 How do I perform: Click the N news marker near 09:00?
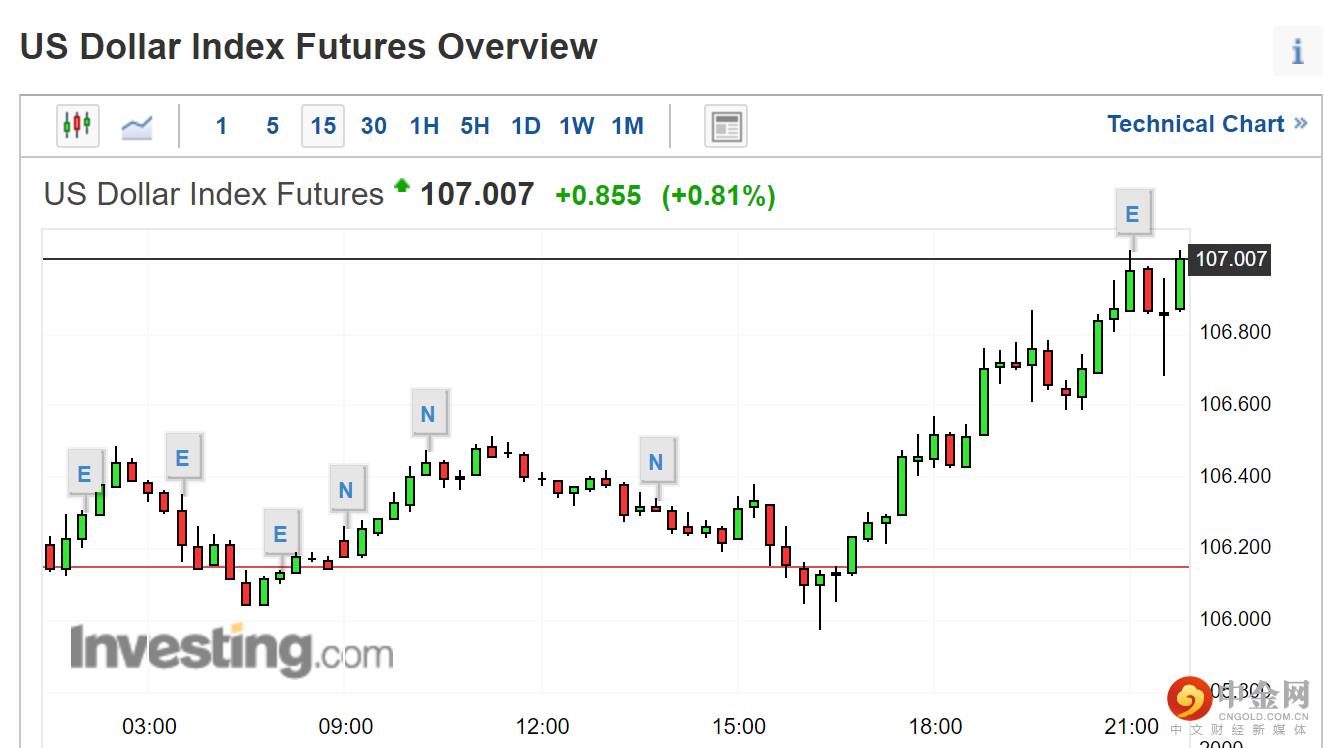pyautogui.click(x=346, y=490)
